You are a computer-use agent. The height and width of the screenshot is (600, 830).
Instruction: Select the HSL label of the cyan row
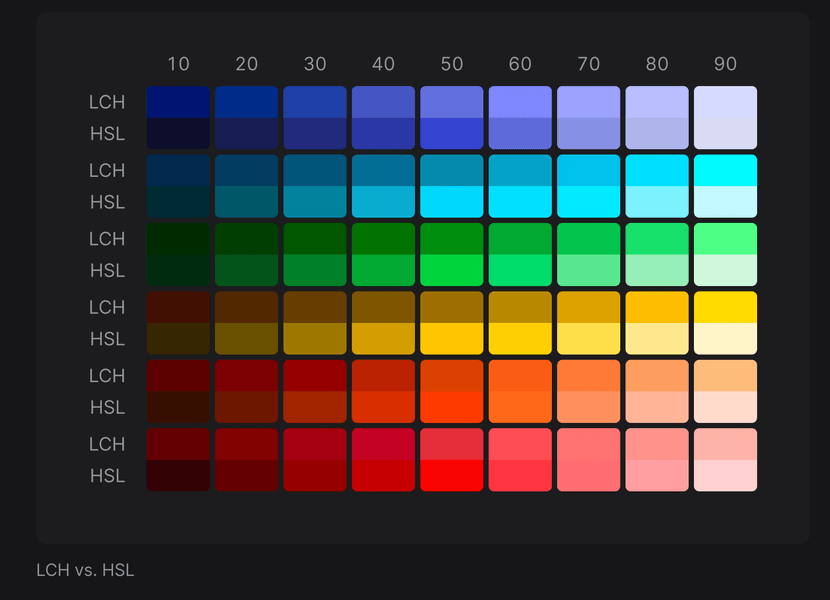[107, 202]
